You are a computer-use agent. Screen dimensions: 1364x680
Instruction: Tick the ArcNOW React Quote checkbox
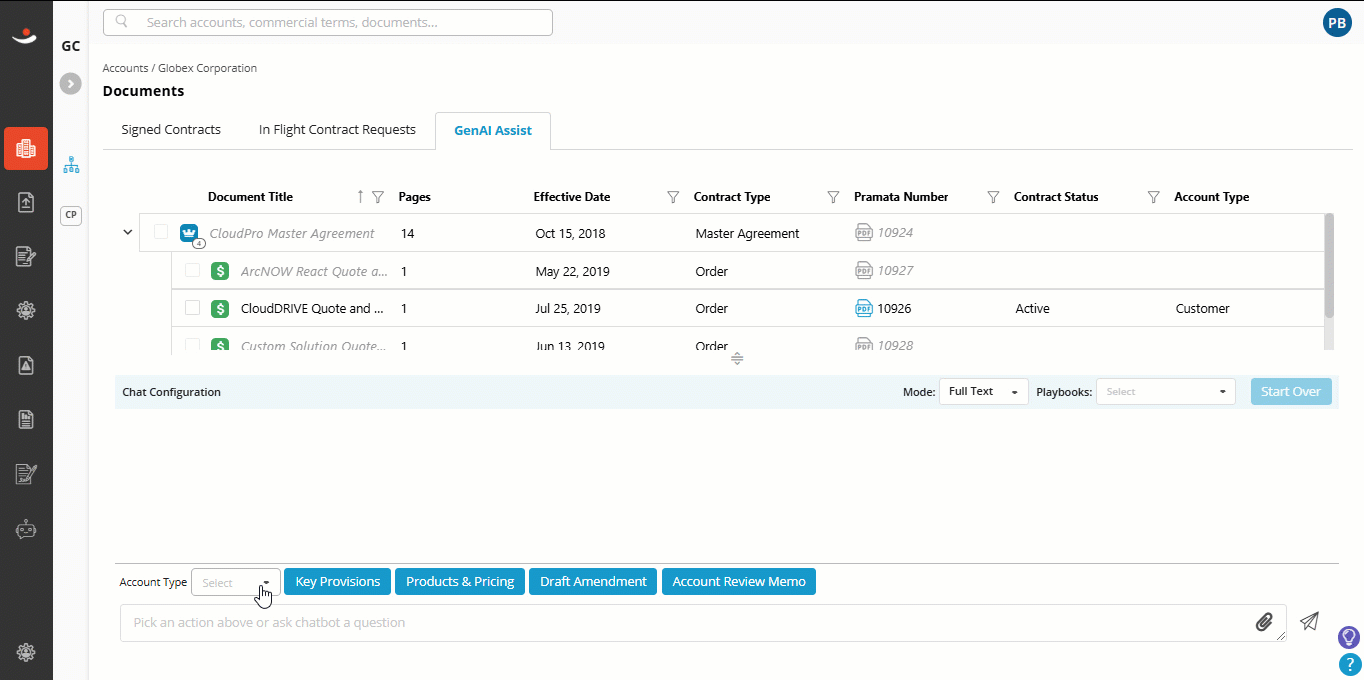[193, 270]
